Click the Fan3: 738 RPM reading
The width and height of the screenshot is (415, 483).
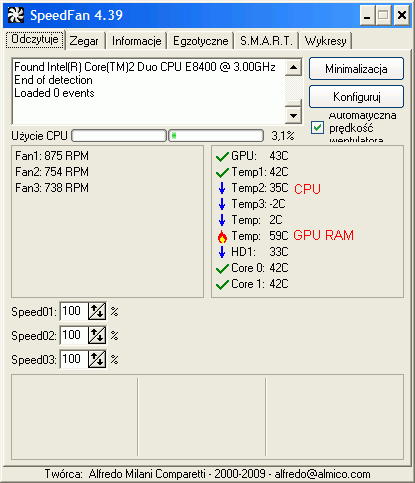[x=52, y=188]
